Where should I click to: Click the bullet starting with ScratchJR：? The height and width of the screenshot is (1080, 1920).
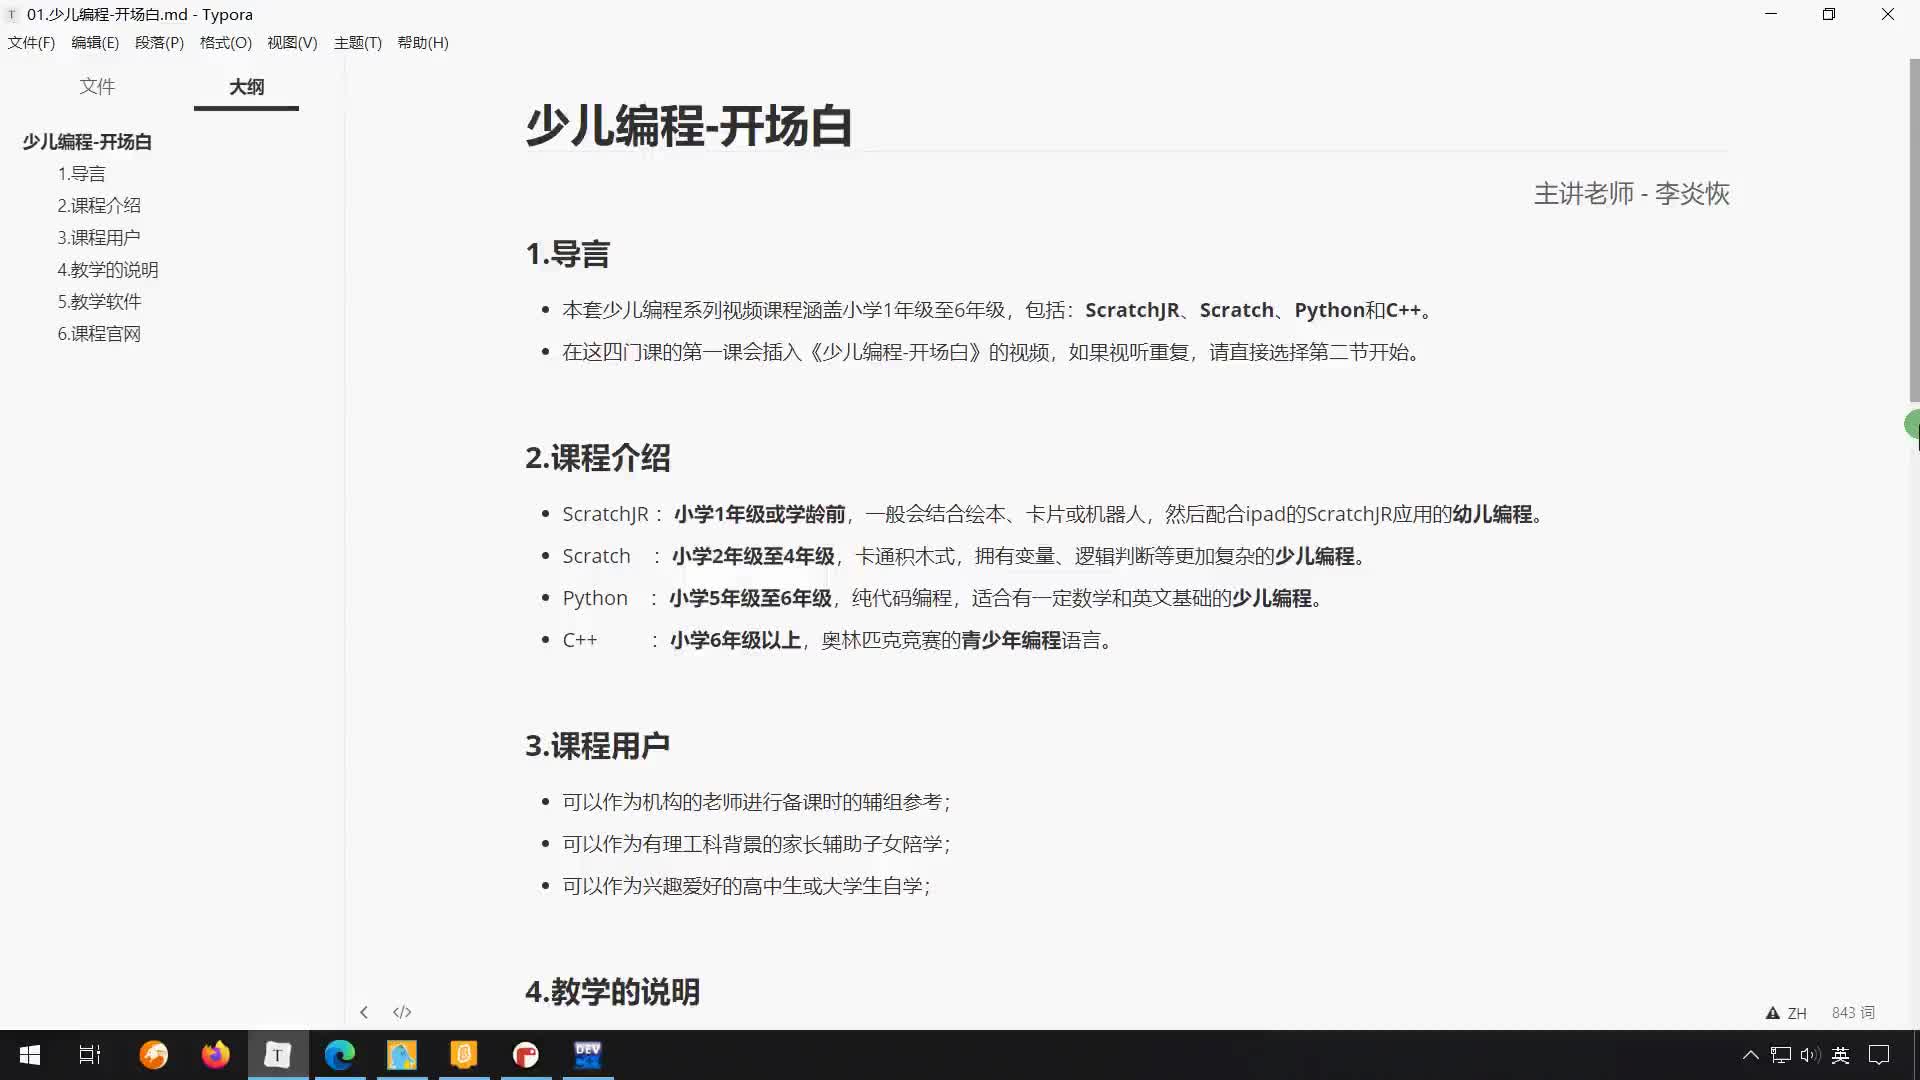click(x=1055, y=514)
